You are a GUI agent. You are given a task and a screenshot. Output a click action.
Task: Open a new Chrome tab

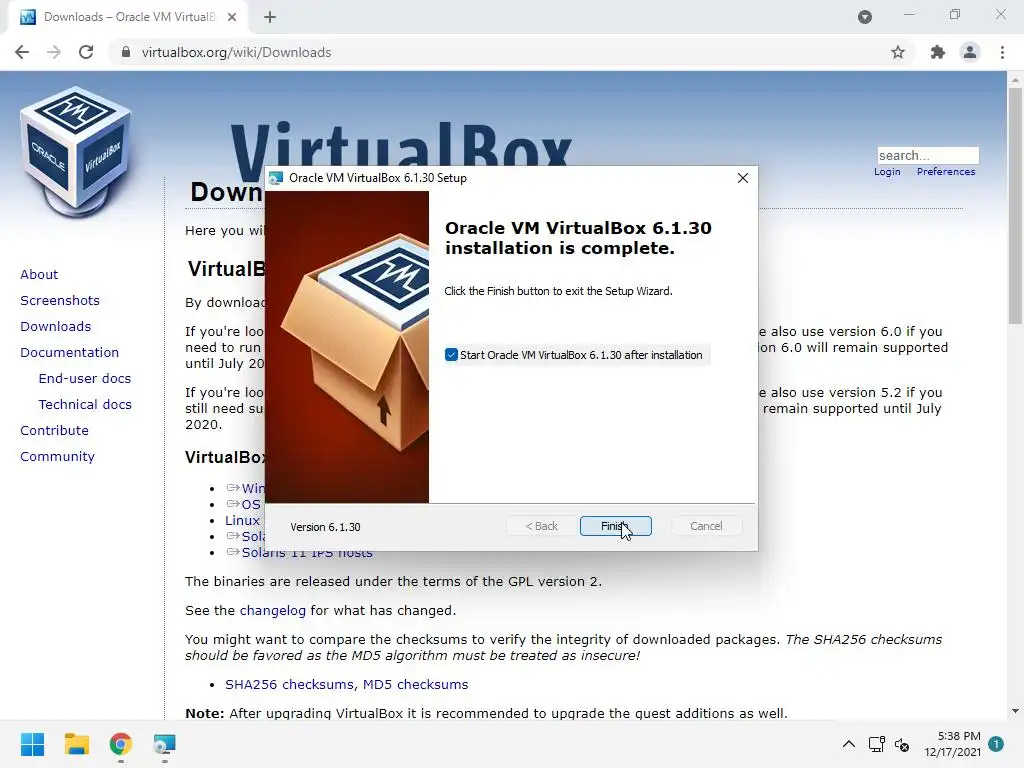[270, 17]
